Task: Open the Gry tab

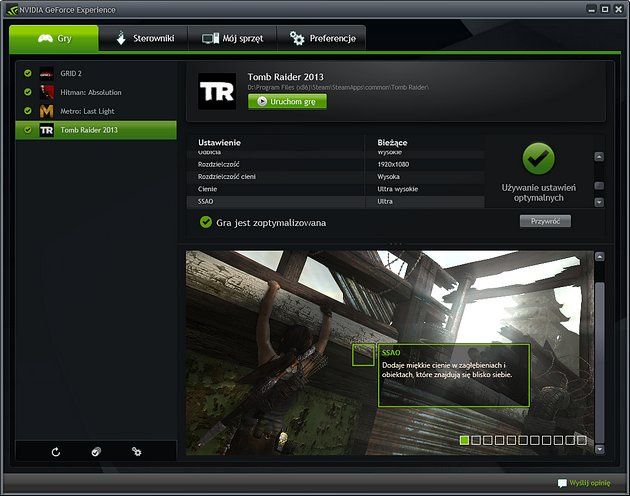Action: (x=54, y=39)
